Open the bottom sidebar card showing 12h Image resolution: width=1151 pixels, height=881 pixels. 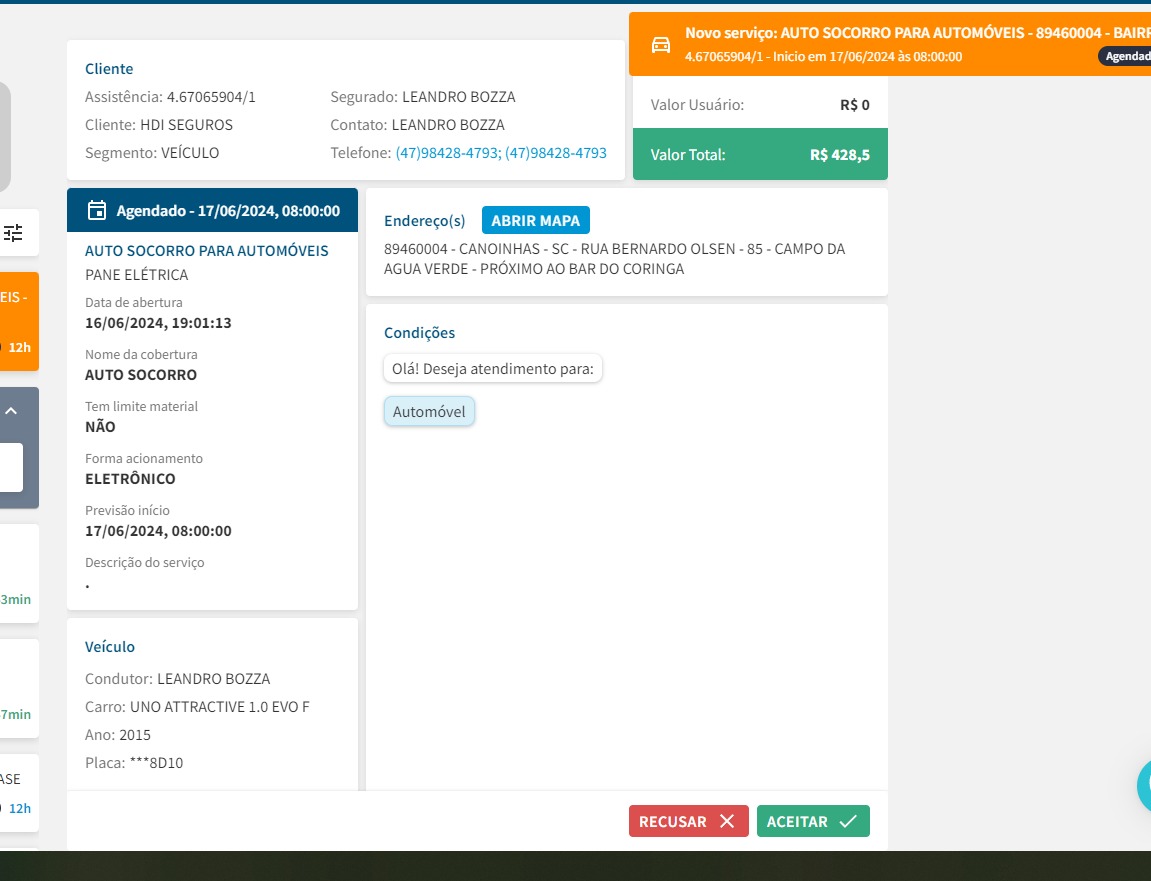[x=18, y=793]
